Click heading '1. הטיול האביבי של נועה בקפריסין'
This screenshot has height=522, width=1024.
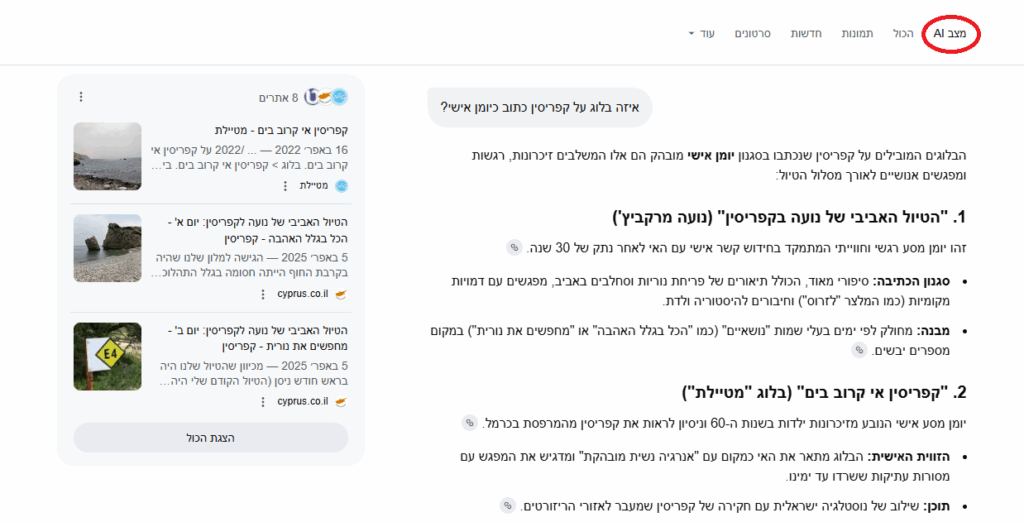pos(790,217)
